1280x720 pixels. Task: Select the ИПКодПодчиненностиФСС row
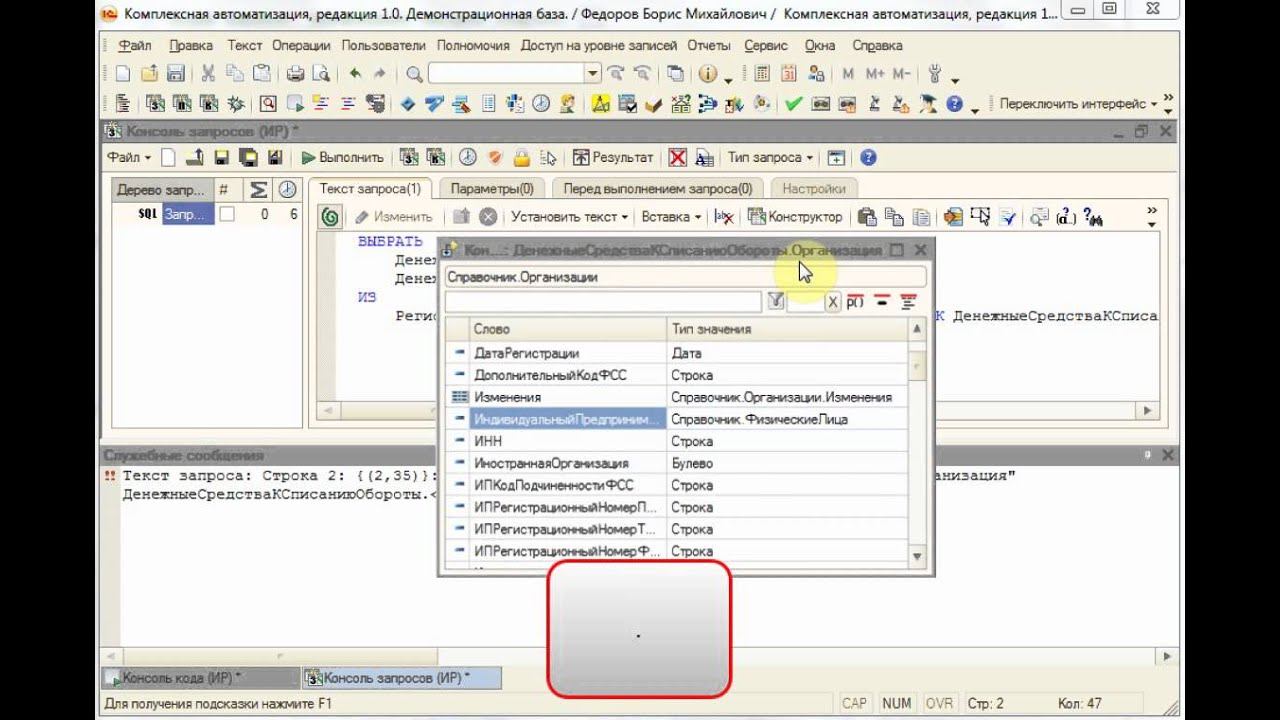pyautogui.click(x=677, y=485)
